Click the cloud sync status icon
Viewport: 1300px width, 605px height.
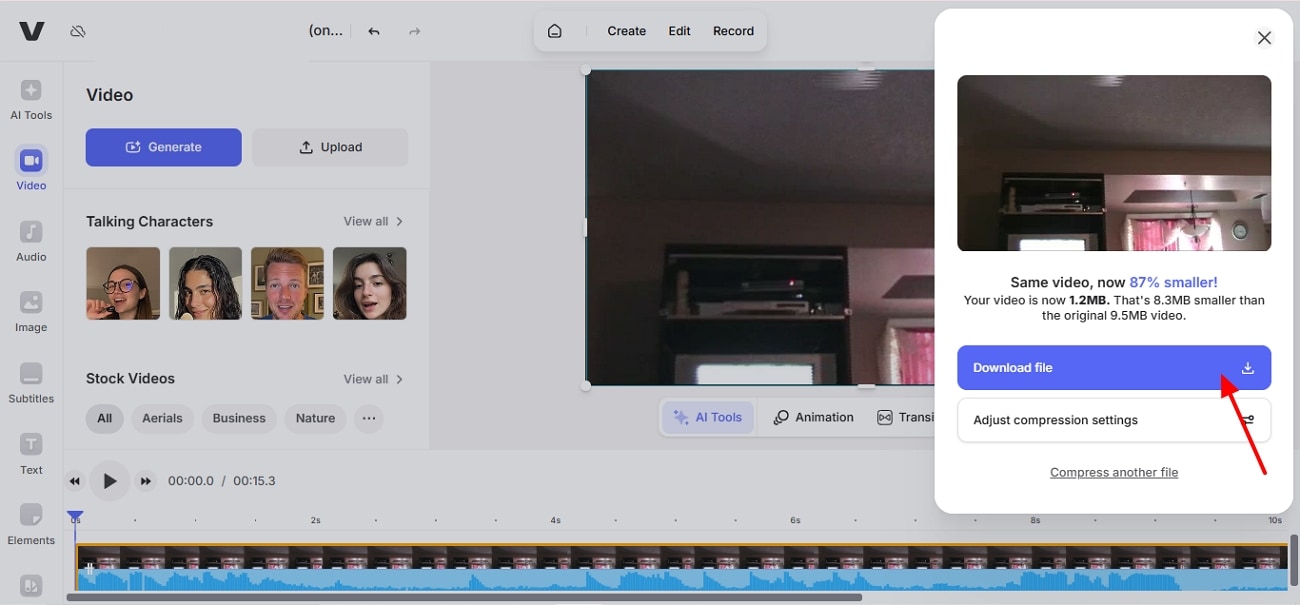click(78, 31)
